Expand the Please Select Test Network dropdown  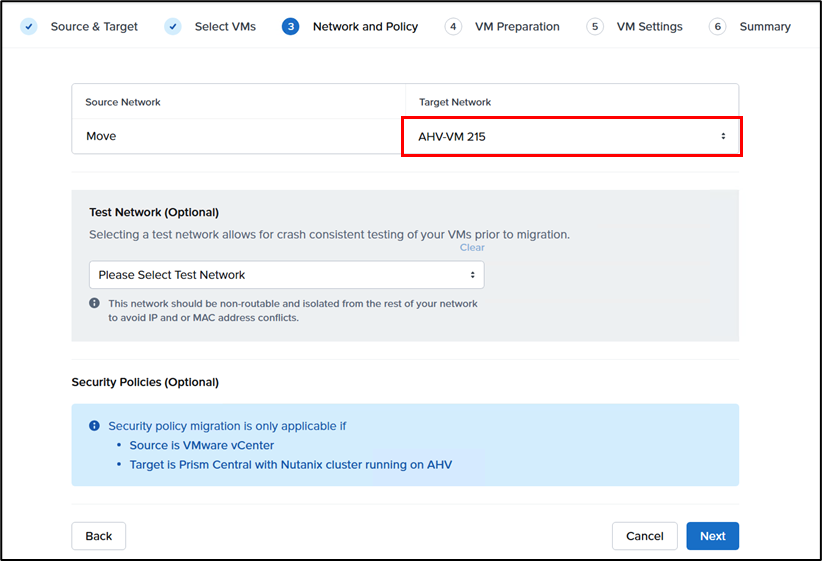[286, 275]
